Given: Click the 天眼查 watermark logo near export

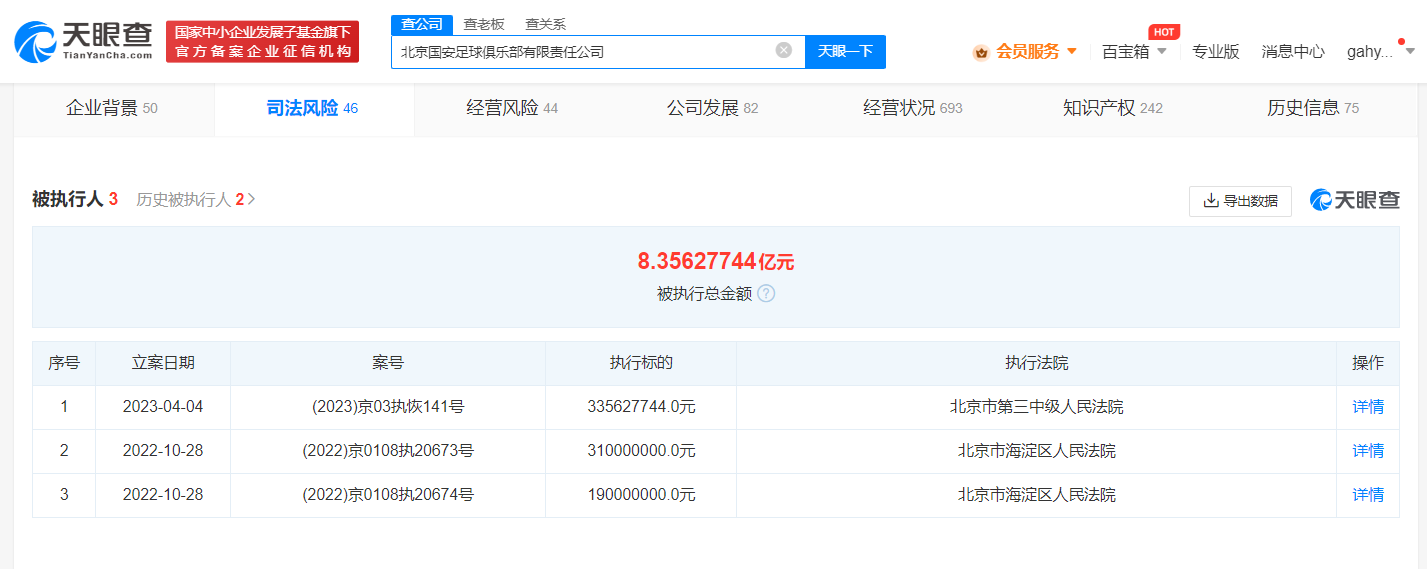Looking at the screenshot, I should click(x=1355, y=200).
